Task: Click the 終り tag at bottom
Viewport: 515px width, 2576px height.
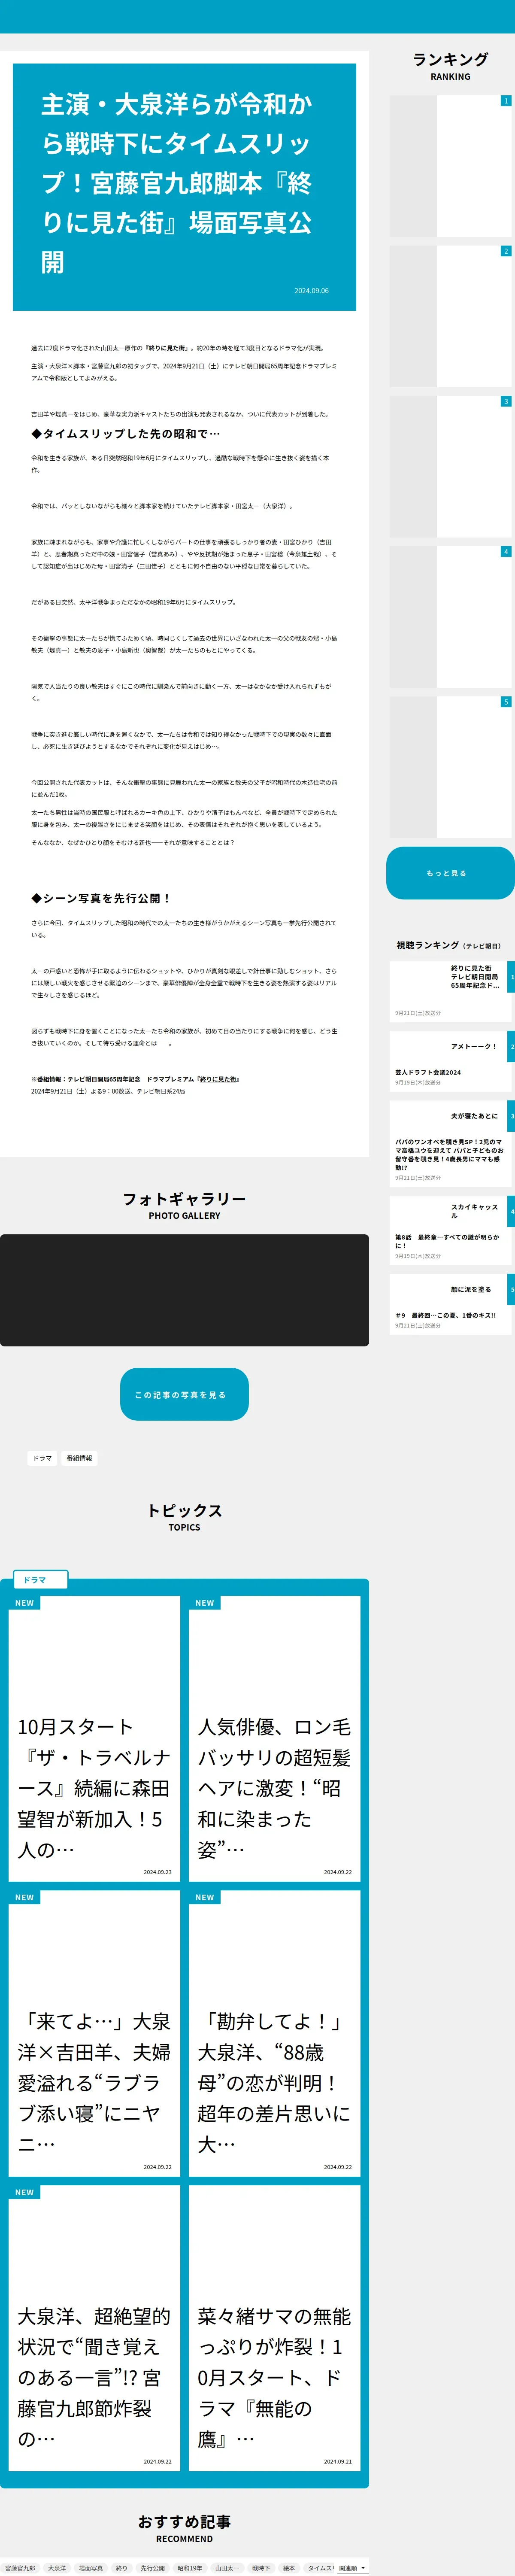Action: (x=122, y=2568)
